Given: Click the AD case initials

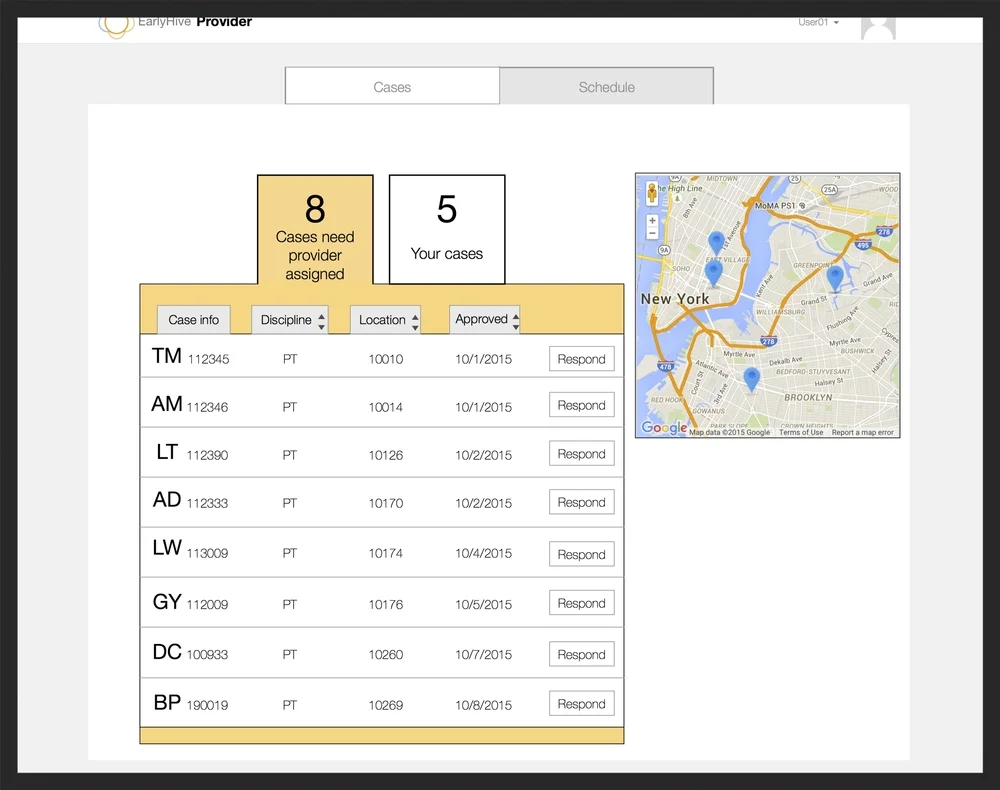Looking at the screenshot, I should 167,499.
